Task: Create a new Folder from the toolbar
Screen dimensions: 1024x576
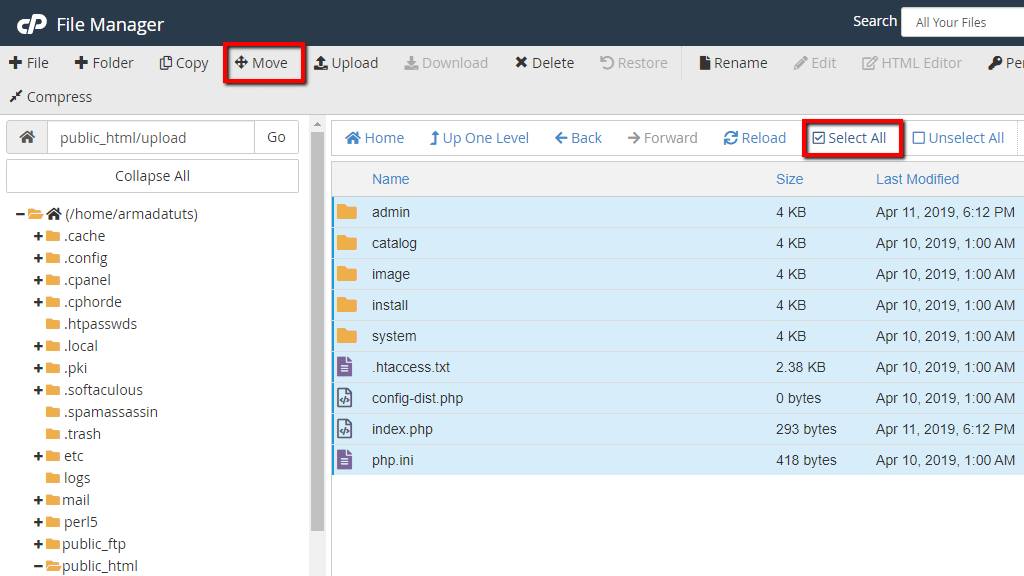Action: coord(104,62)
